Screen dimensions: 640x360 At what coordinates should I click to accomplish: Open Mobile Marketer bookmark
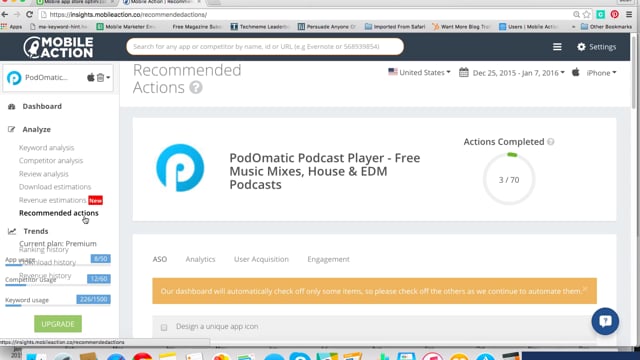tap(127, 27)
